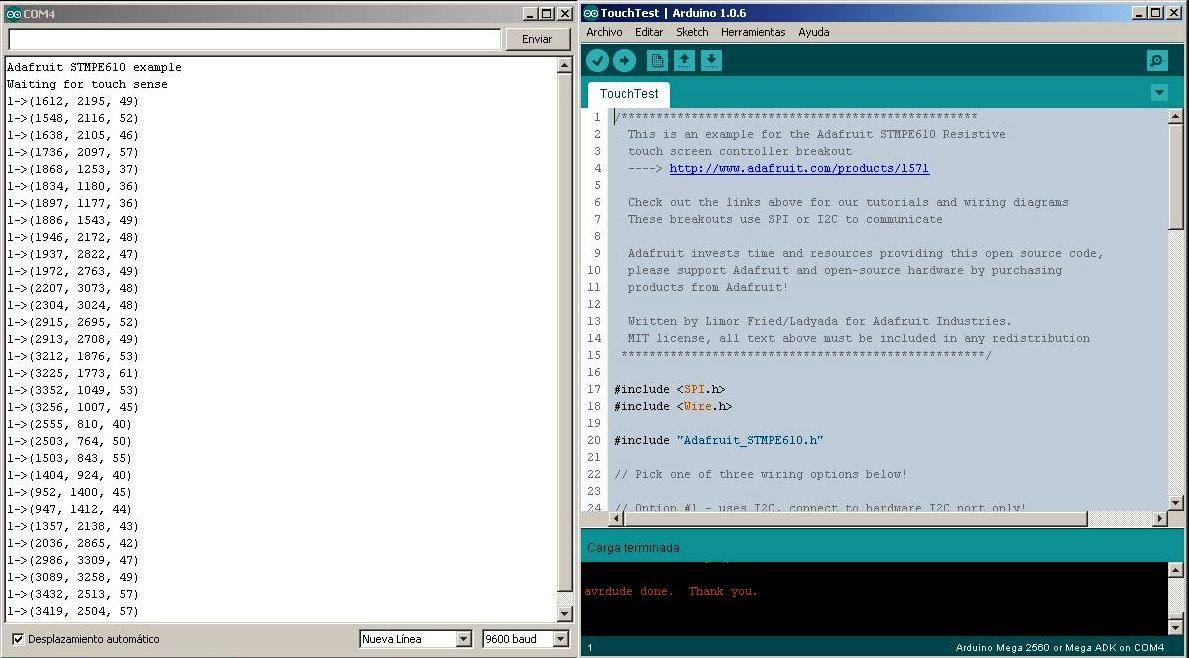Image resolution: width=1189 pixels, height=658 pixels.
Task: Open the Sketch menu
Action: pyautogui.click(x=692, y=32)
